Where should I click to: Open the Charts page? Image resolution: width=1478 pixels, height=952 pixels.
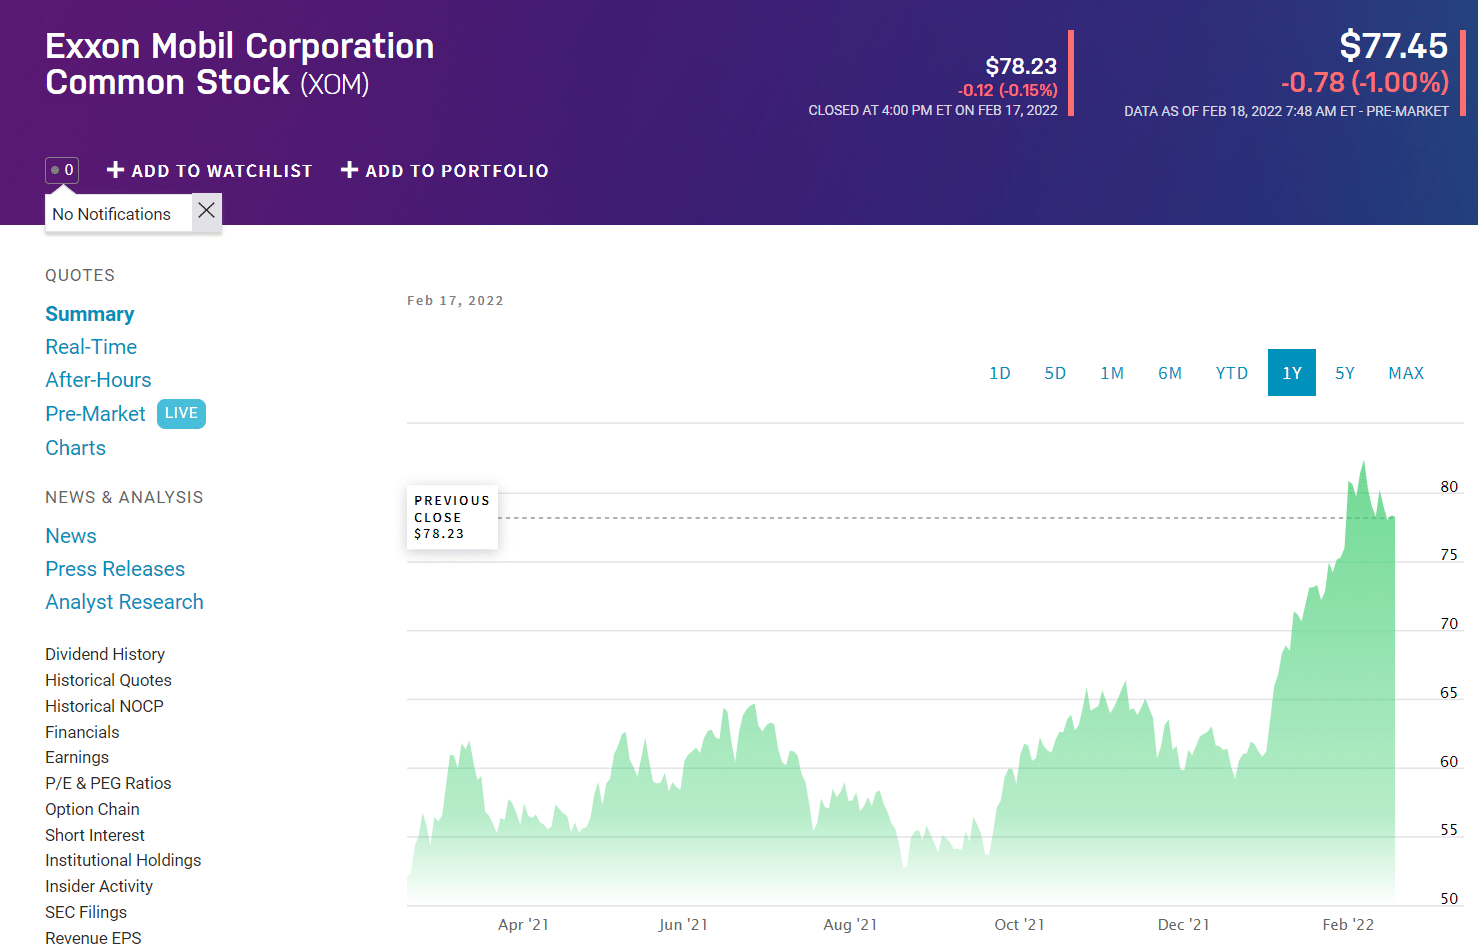(x=75, y=448)
